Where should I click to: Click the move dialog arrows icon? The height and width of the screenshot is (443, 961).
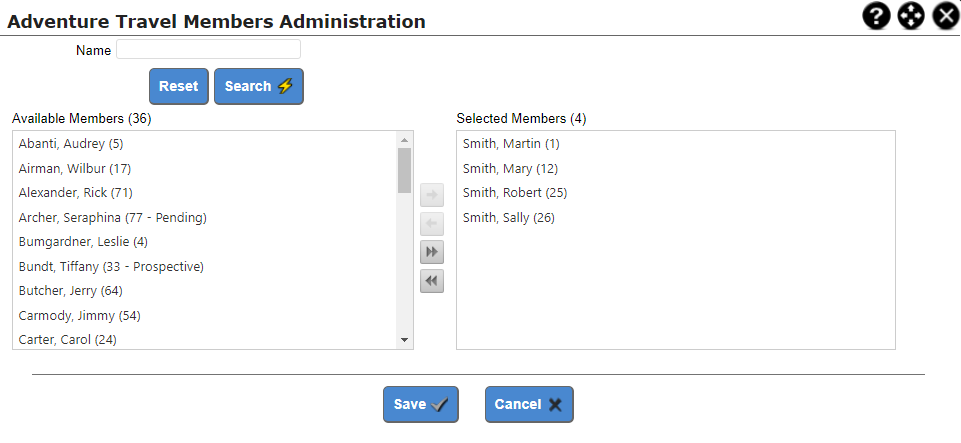[911, 16]
